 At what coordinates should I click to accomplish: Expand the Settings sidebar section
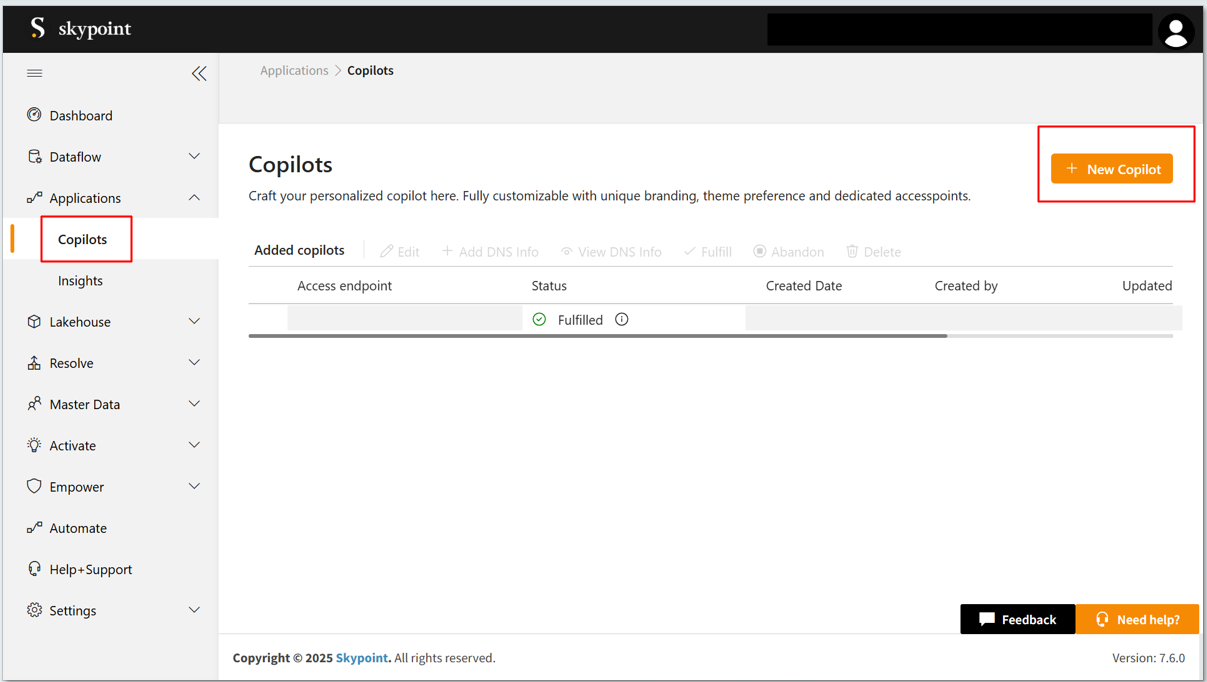[111, 611]
